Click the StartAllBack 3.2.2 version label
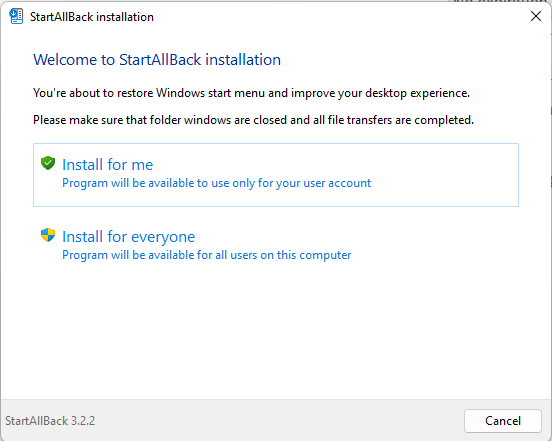This screenshot has width=552, height=441. point(50,421)
